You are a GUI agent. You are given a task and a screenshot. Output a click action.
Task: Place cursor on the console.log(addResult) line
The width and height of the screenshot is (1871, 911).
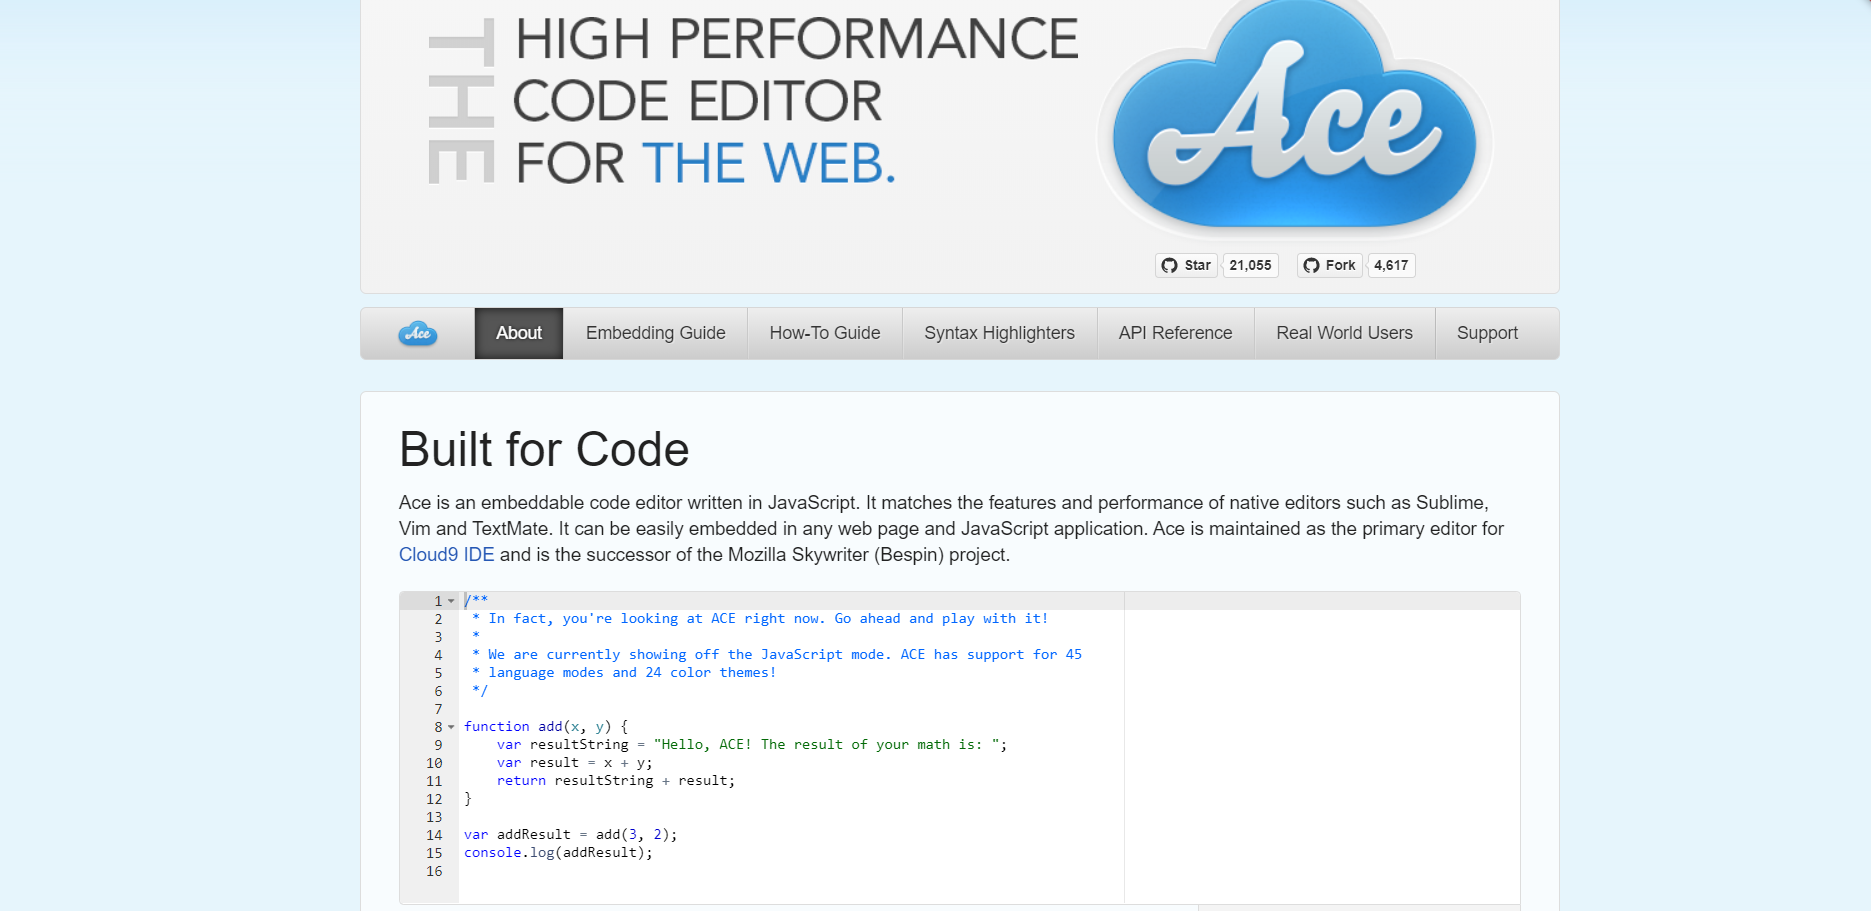click(x=558, y=853)
